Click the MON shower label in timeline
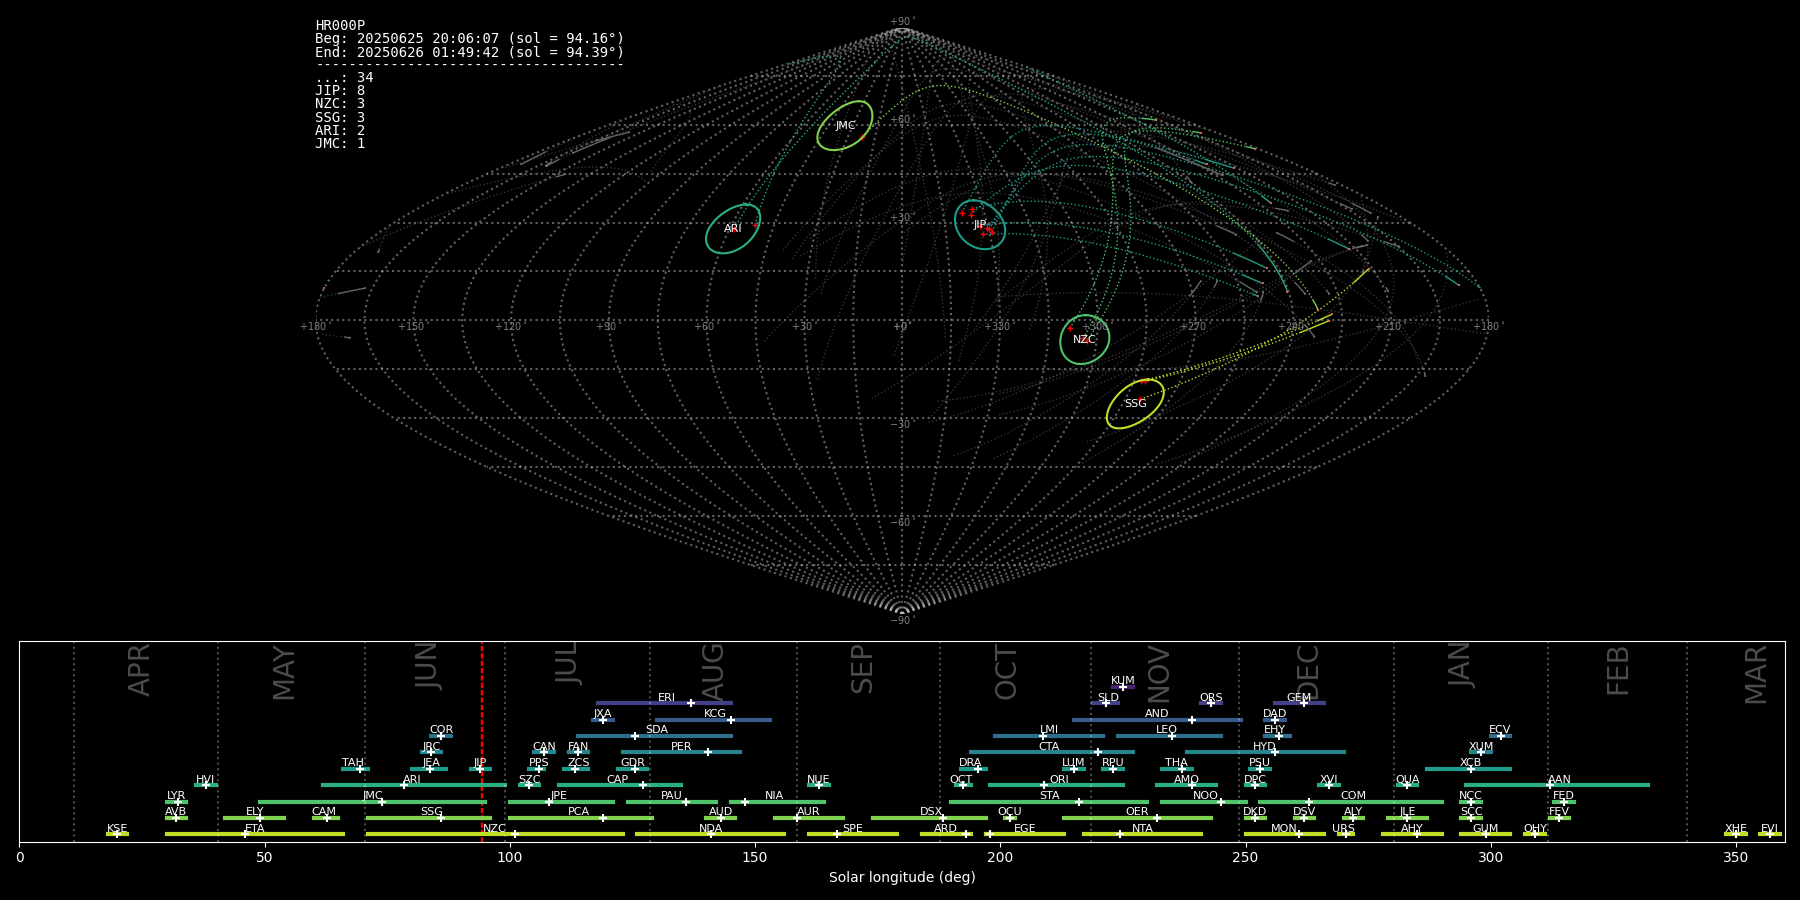The height and width of the screenshot is (900, 1800). click(1284, 829)
